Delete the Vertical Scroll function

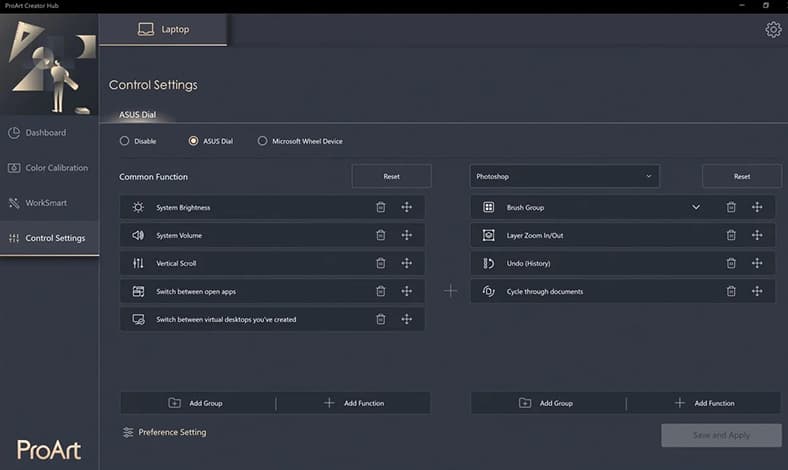point(380,263)
